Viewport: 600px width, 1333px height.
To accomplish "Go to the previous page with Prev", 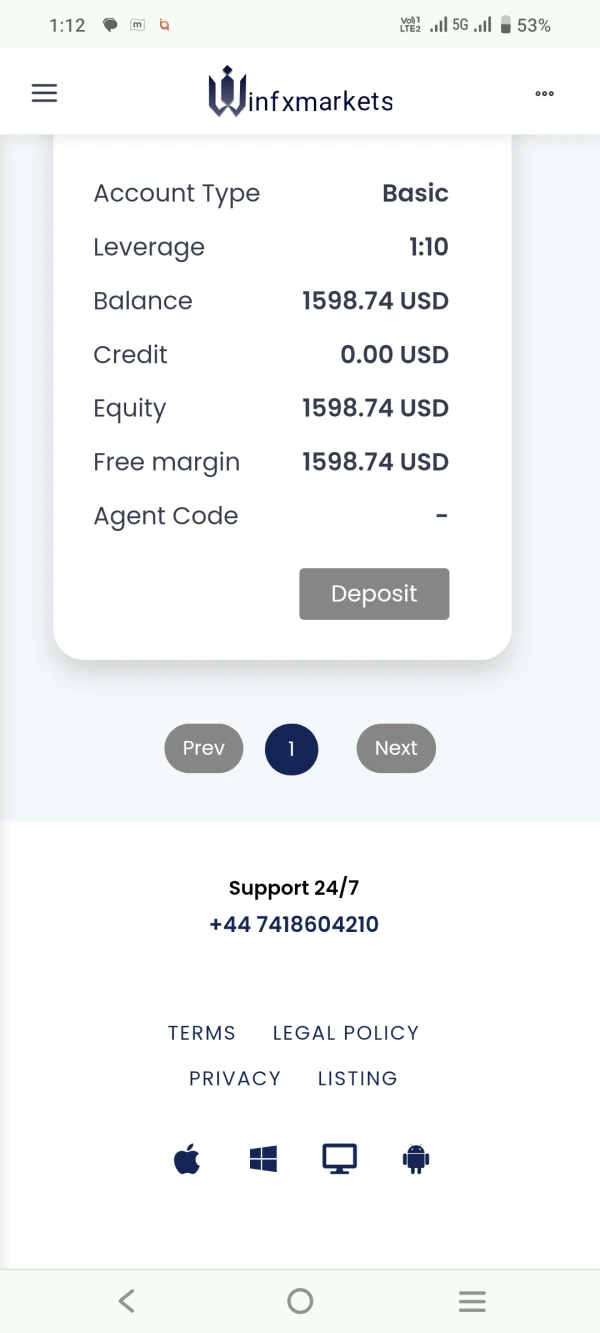I will pyautogui.click(x=204, y=748).
